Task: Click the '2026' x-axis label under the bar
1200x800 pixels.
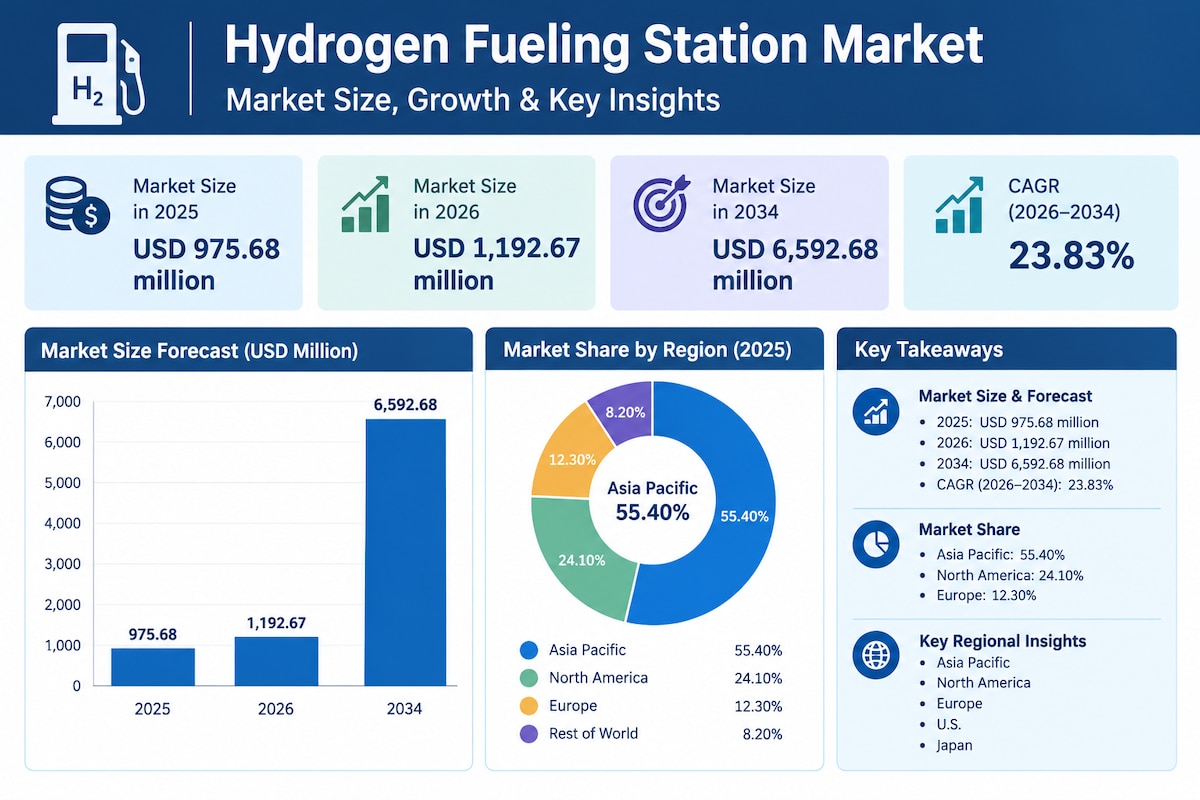Action: click(x=276, y=709)
